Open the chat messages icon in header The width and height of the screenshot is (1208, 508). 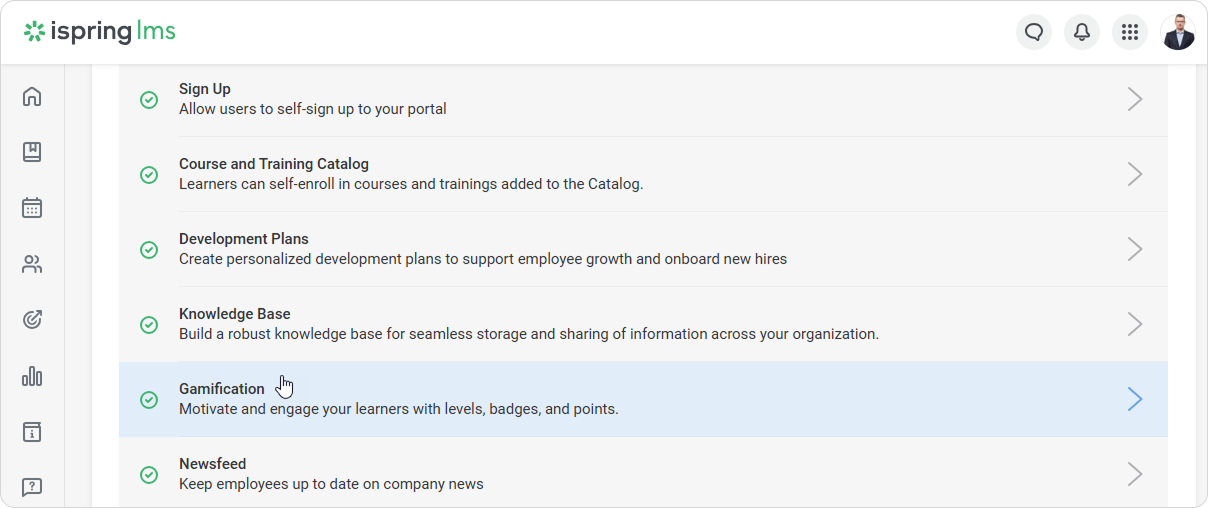(x=1034, y=32)
